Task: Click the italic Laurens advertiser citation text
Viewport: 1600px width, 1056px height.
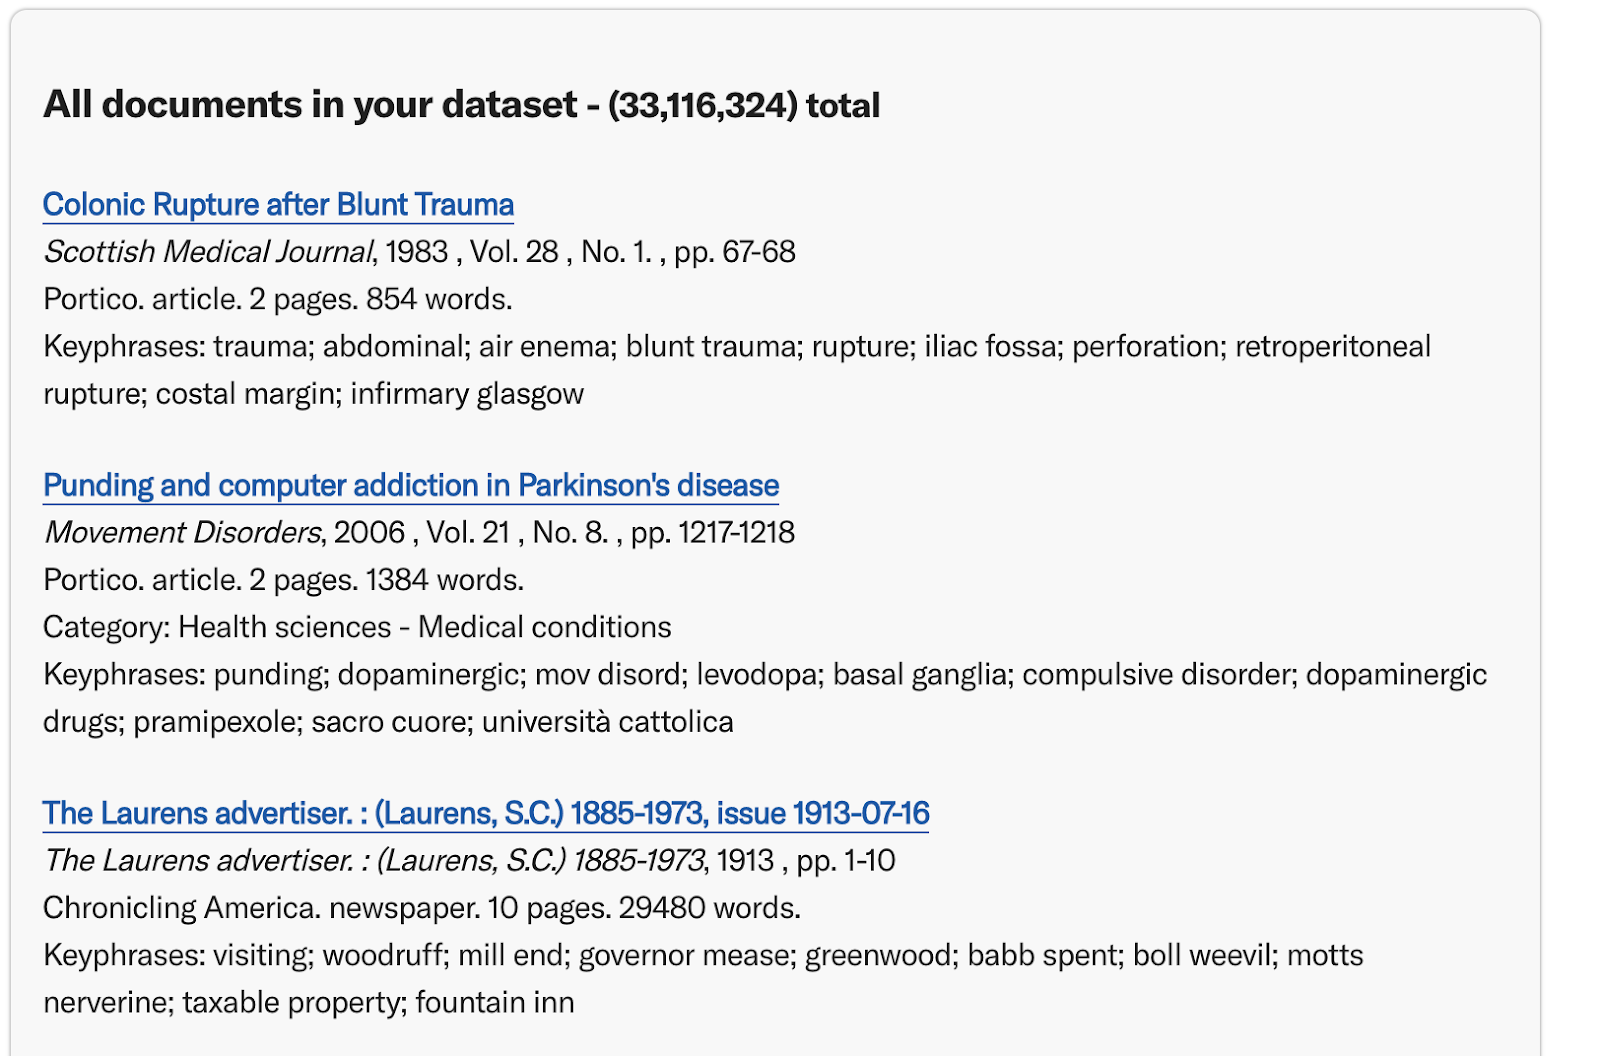Action: coord(374,861)
